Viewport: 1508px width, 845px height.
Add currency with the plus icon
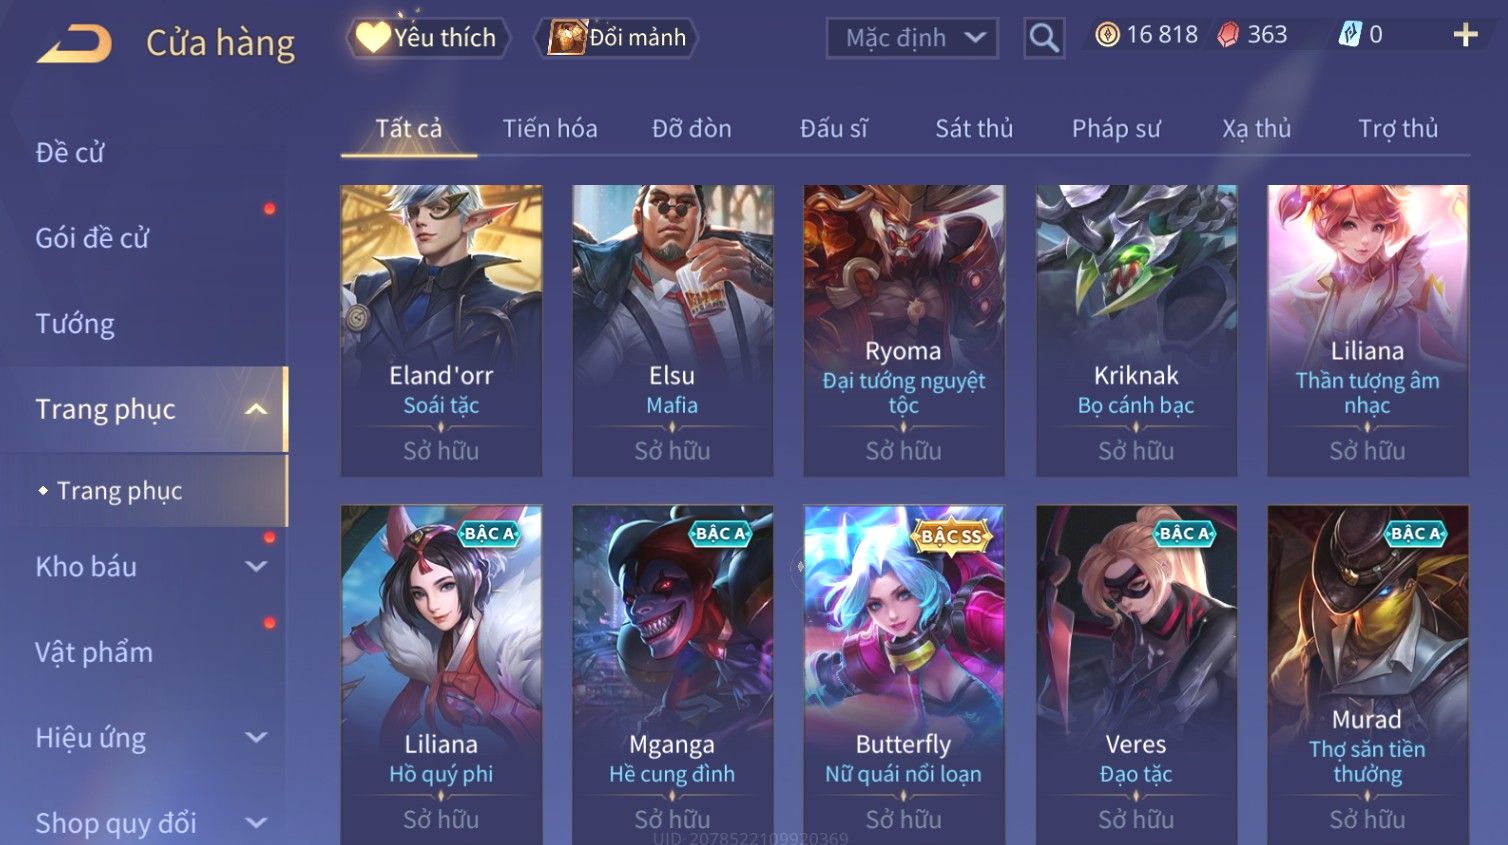point(1465,35)
